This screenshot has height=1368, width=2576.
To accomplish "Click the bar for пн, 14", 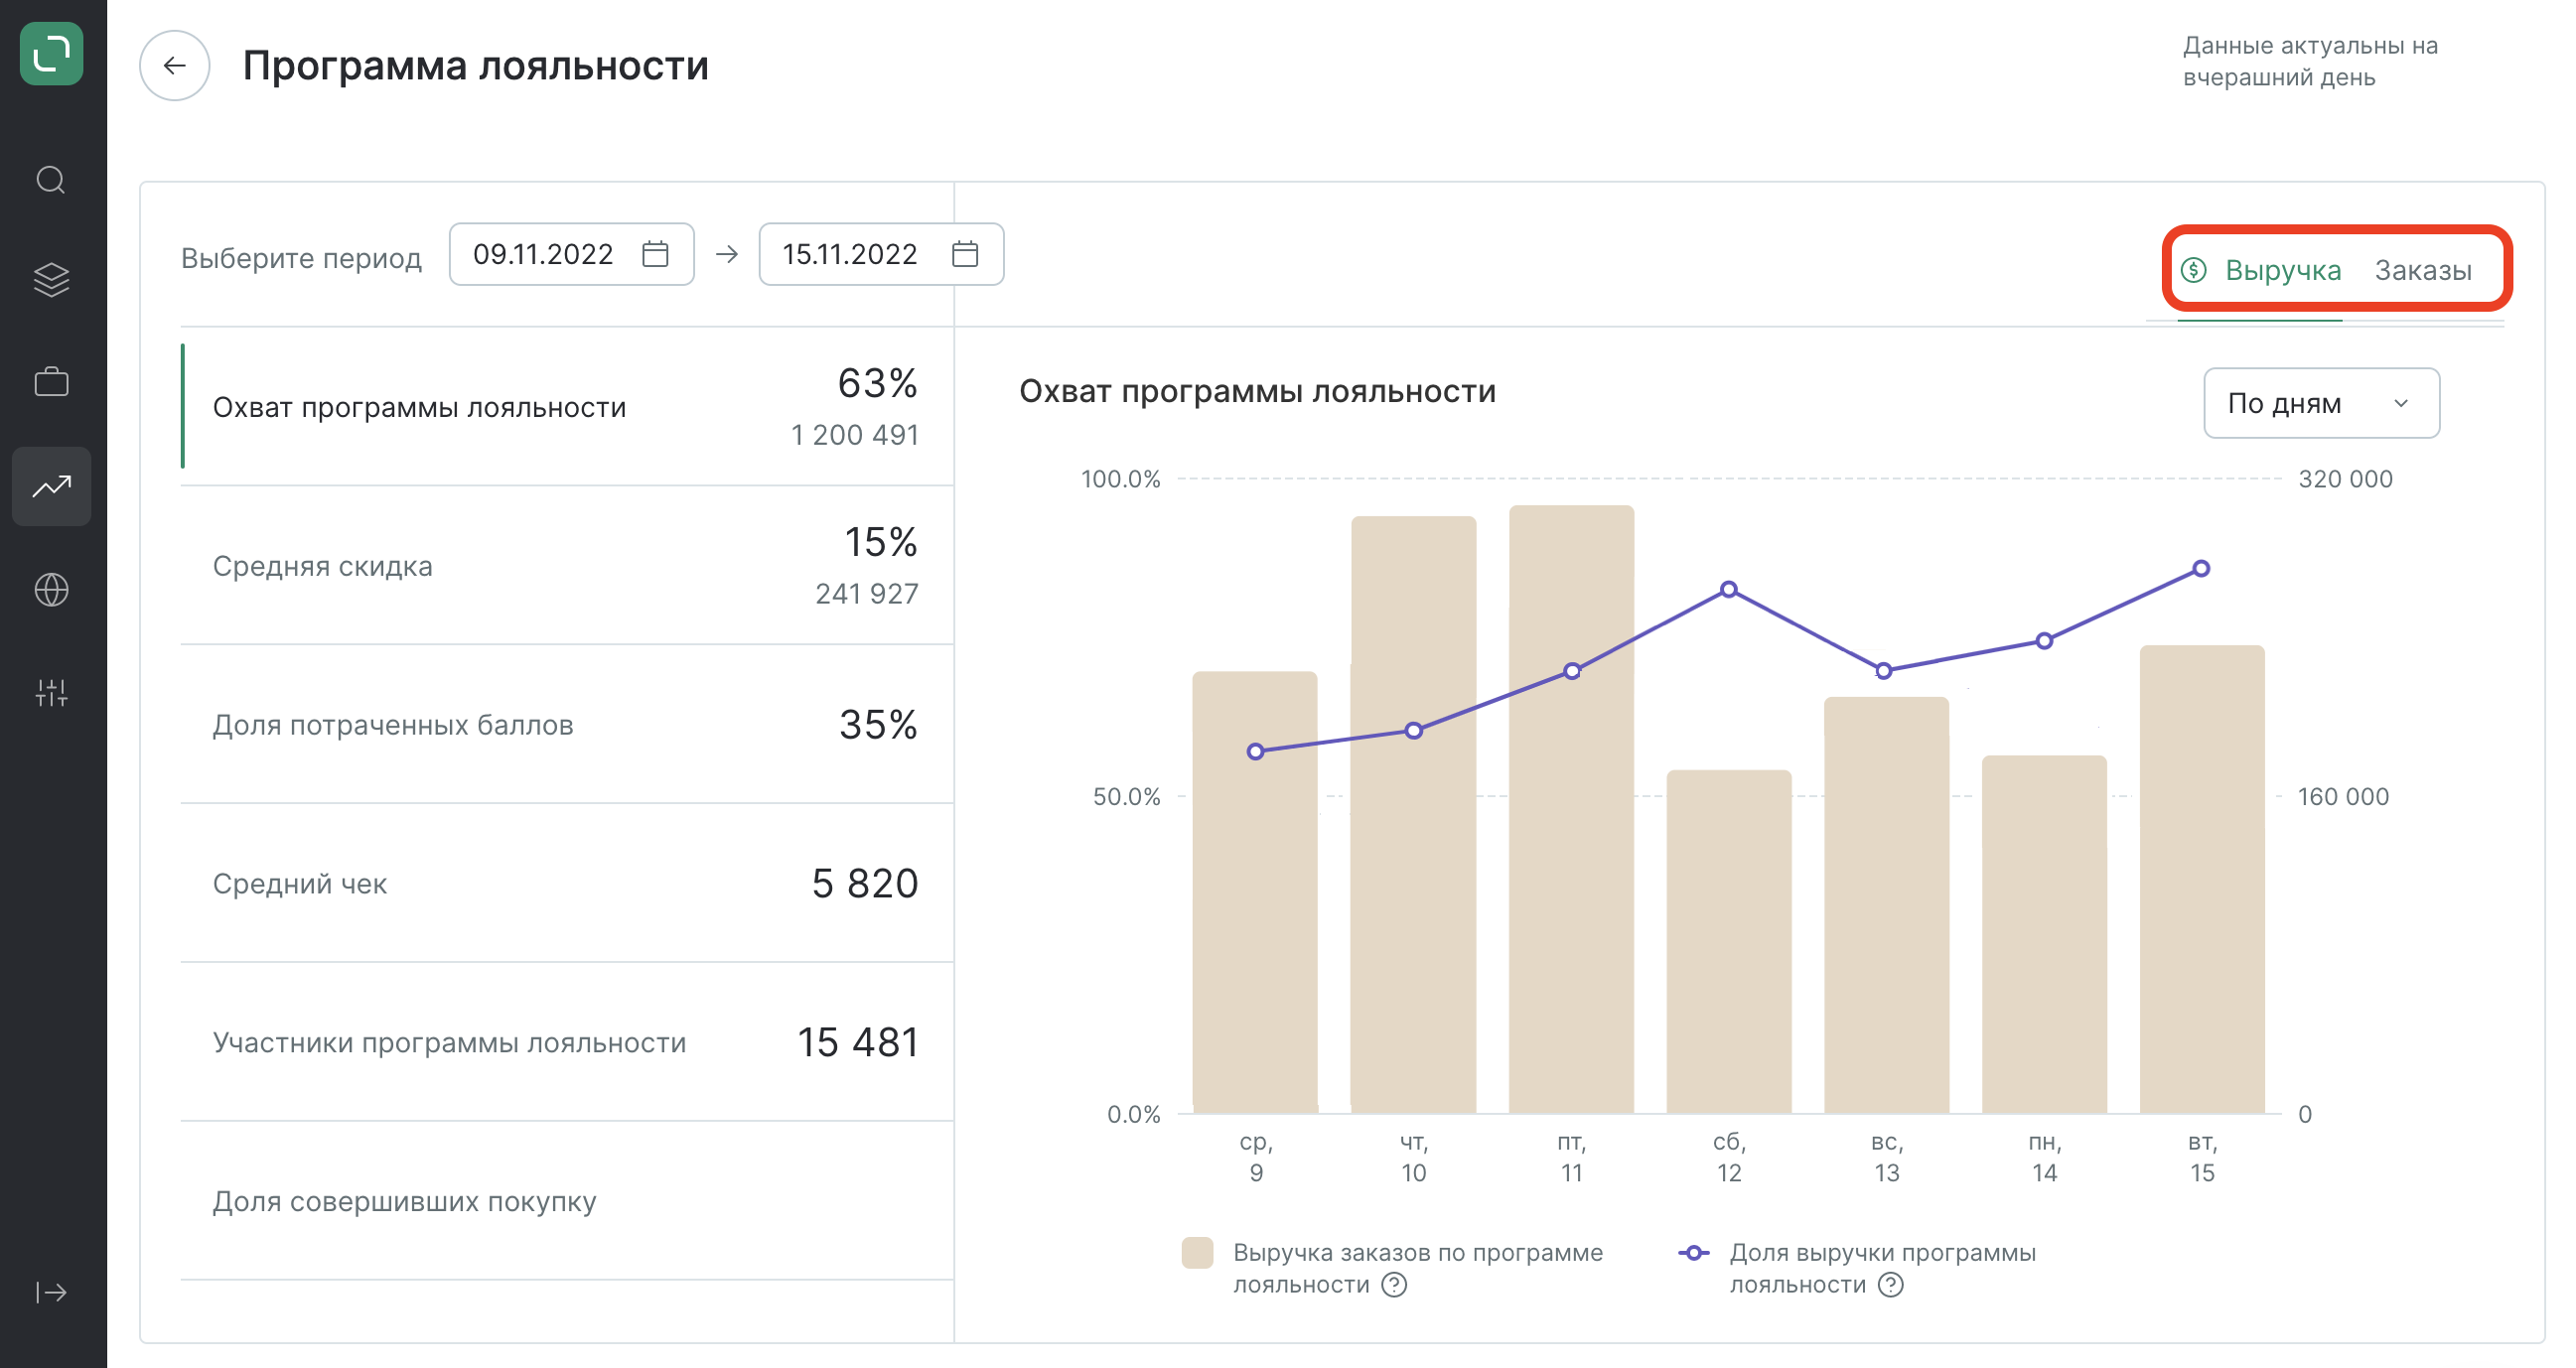I will point(2044,934).
